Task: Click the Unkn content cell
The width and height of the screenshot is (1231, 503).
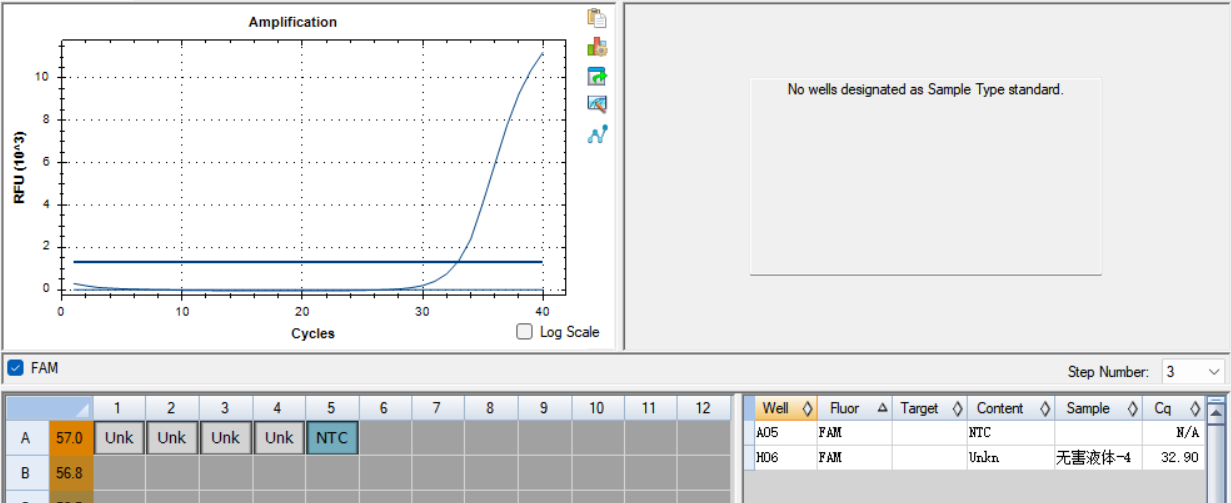Action: tap(1010, 457)
